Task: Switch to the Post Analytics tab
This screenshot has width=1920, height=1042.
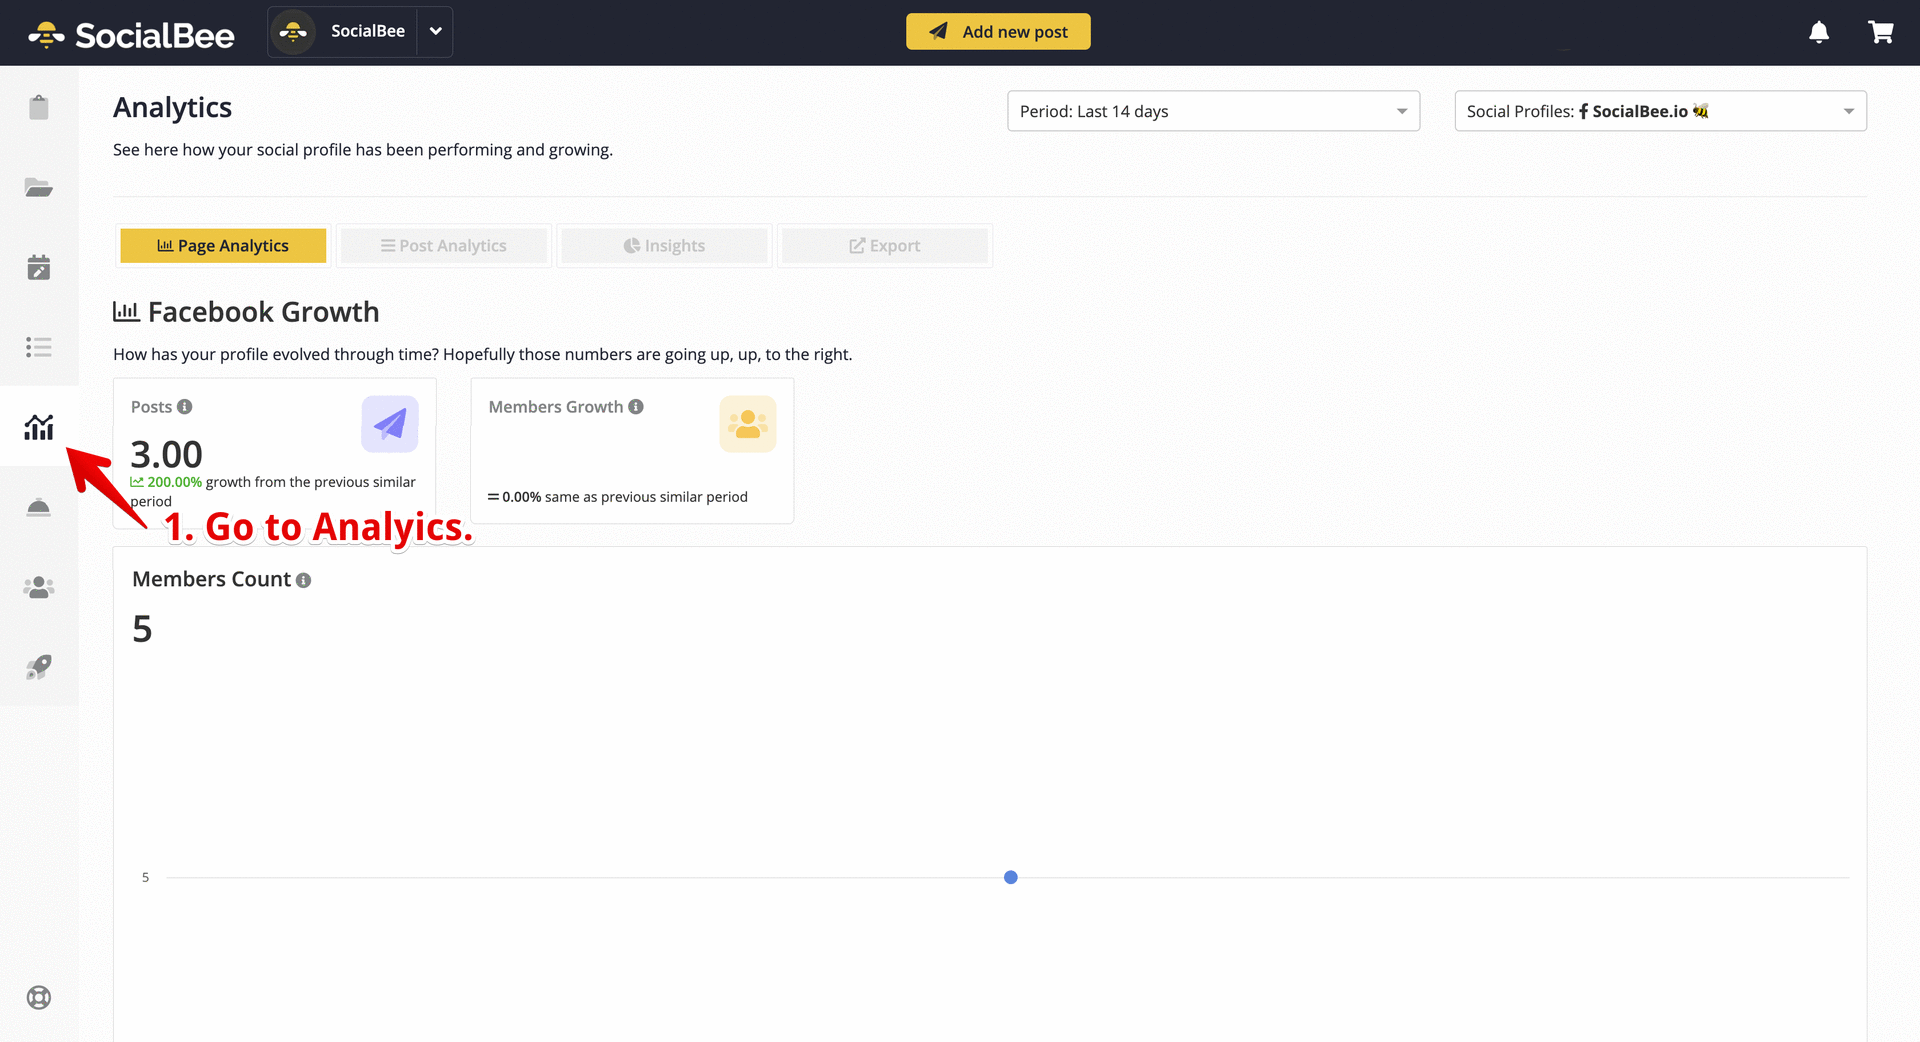Action: pyautogui.click(x=444, y=246)
